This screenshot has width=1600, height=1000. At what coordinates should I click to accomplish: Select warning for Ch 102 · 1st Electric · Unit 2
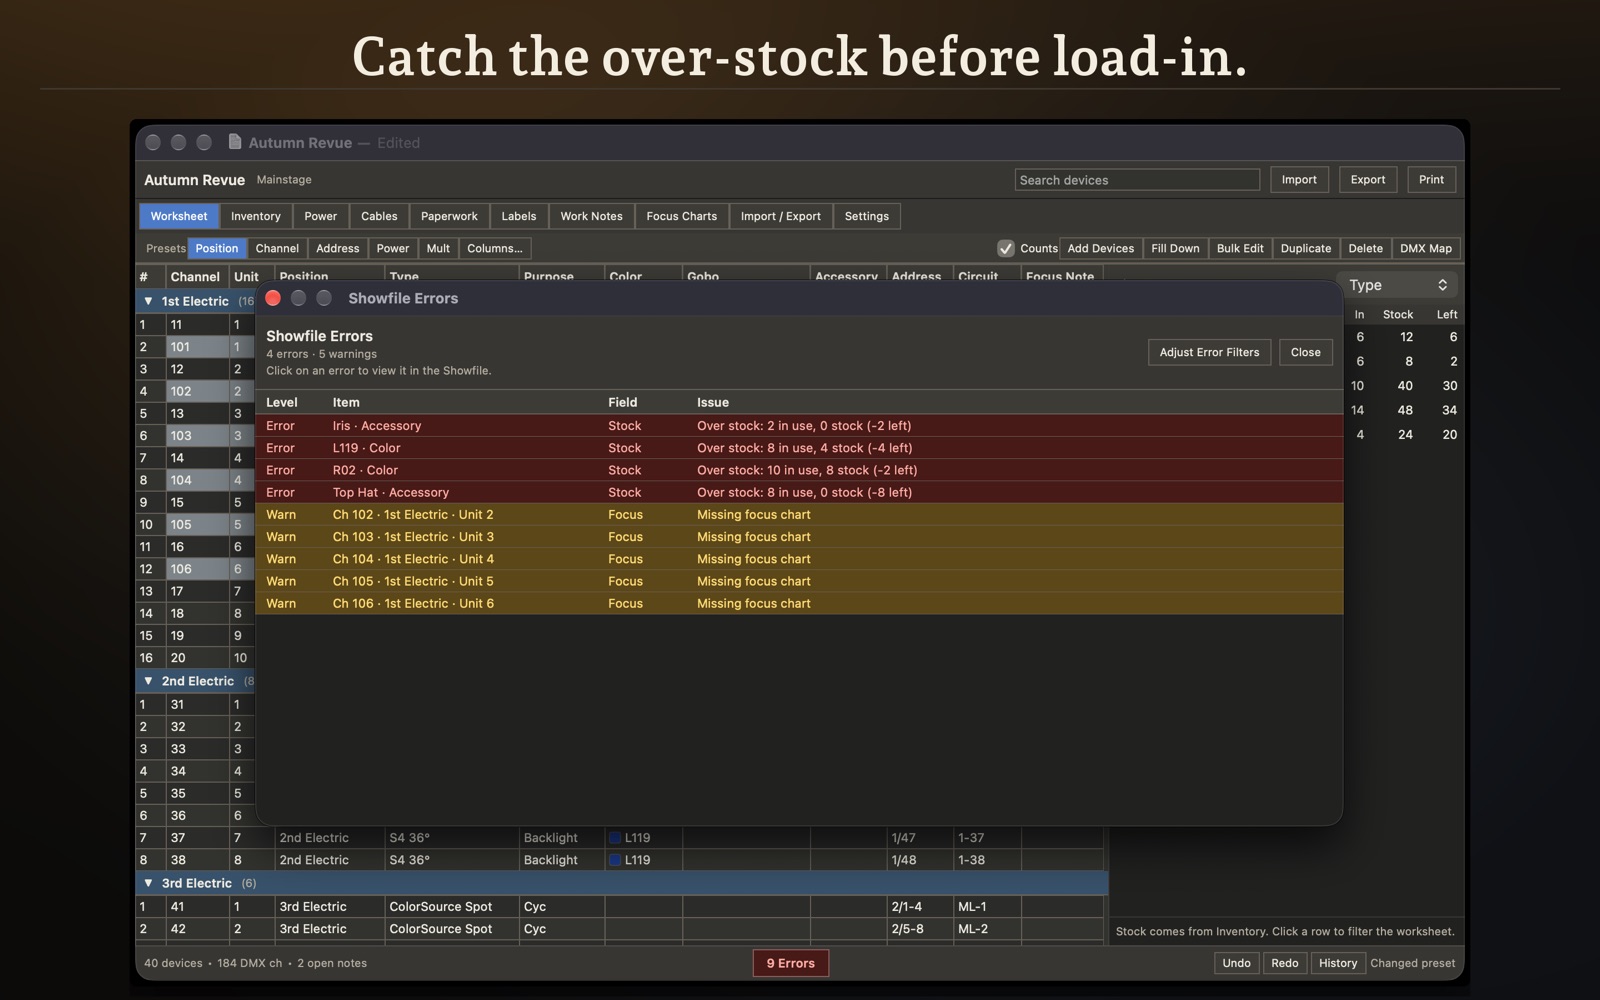point(799,514)
